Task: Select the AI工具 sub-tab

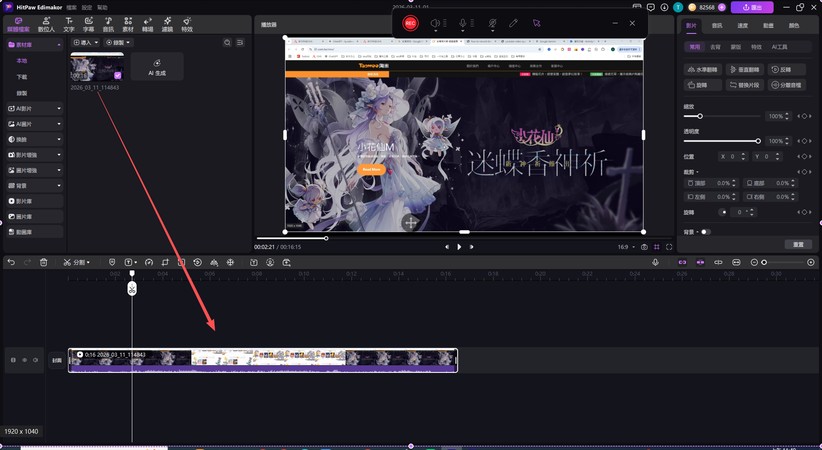Action: (779, 47)
